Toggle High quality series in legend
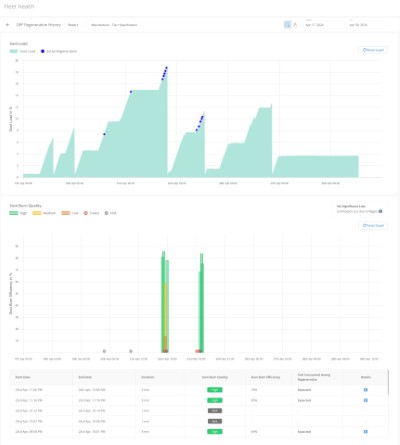 point(18,213)
